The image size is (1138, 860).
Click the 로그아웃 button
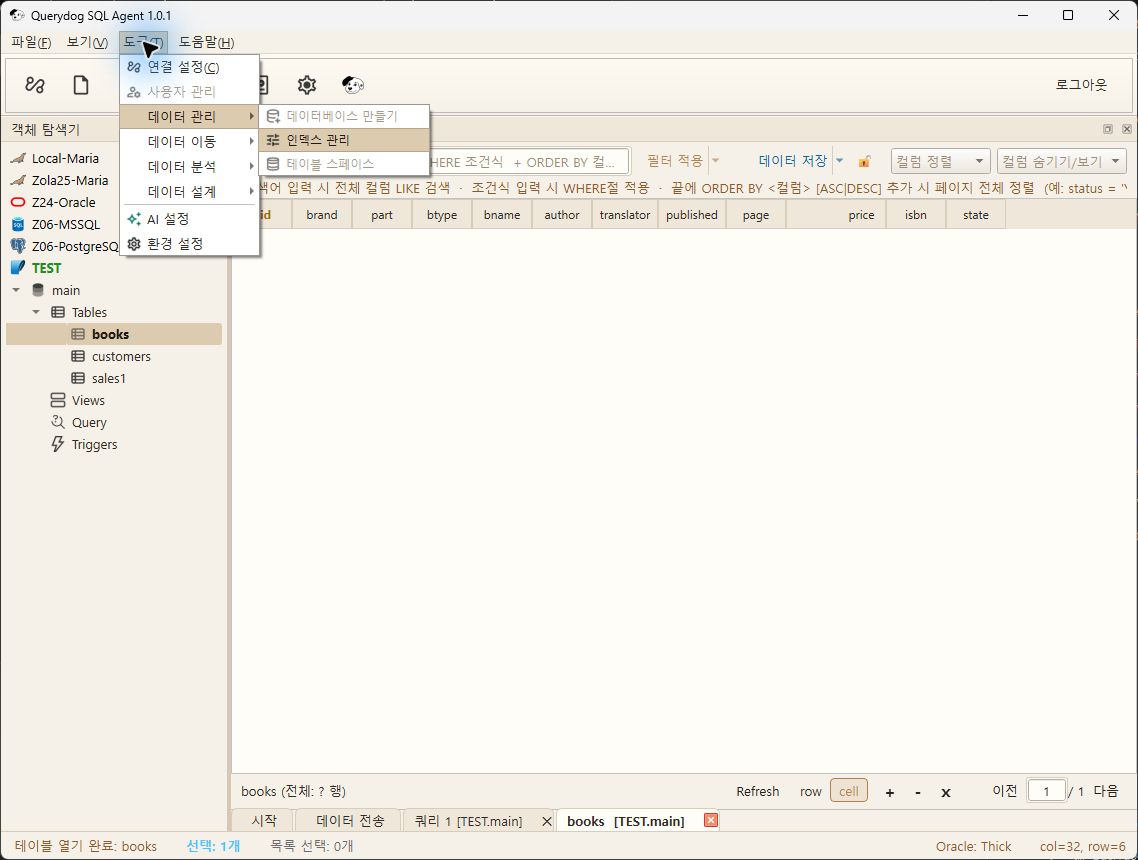(1081, 85)
